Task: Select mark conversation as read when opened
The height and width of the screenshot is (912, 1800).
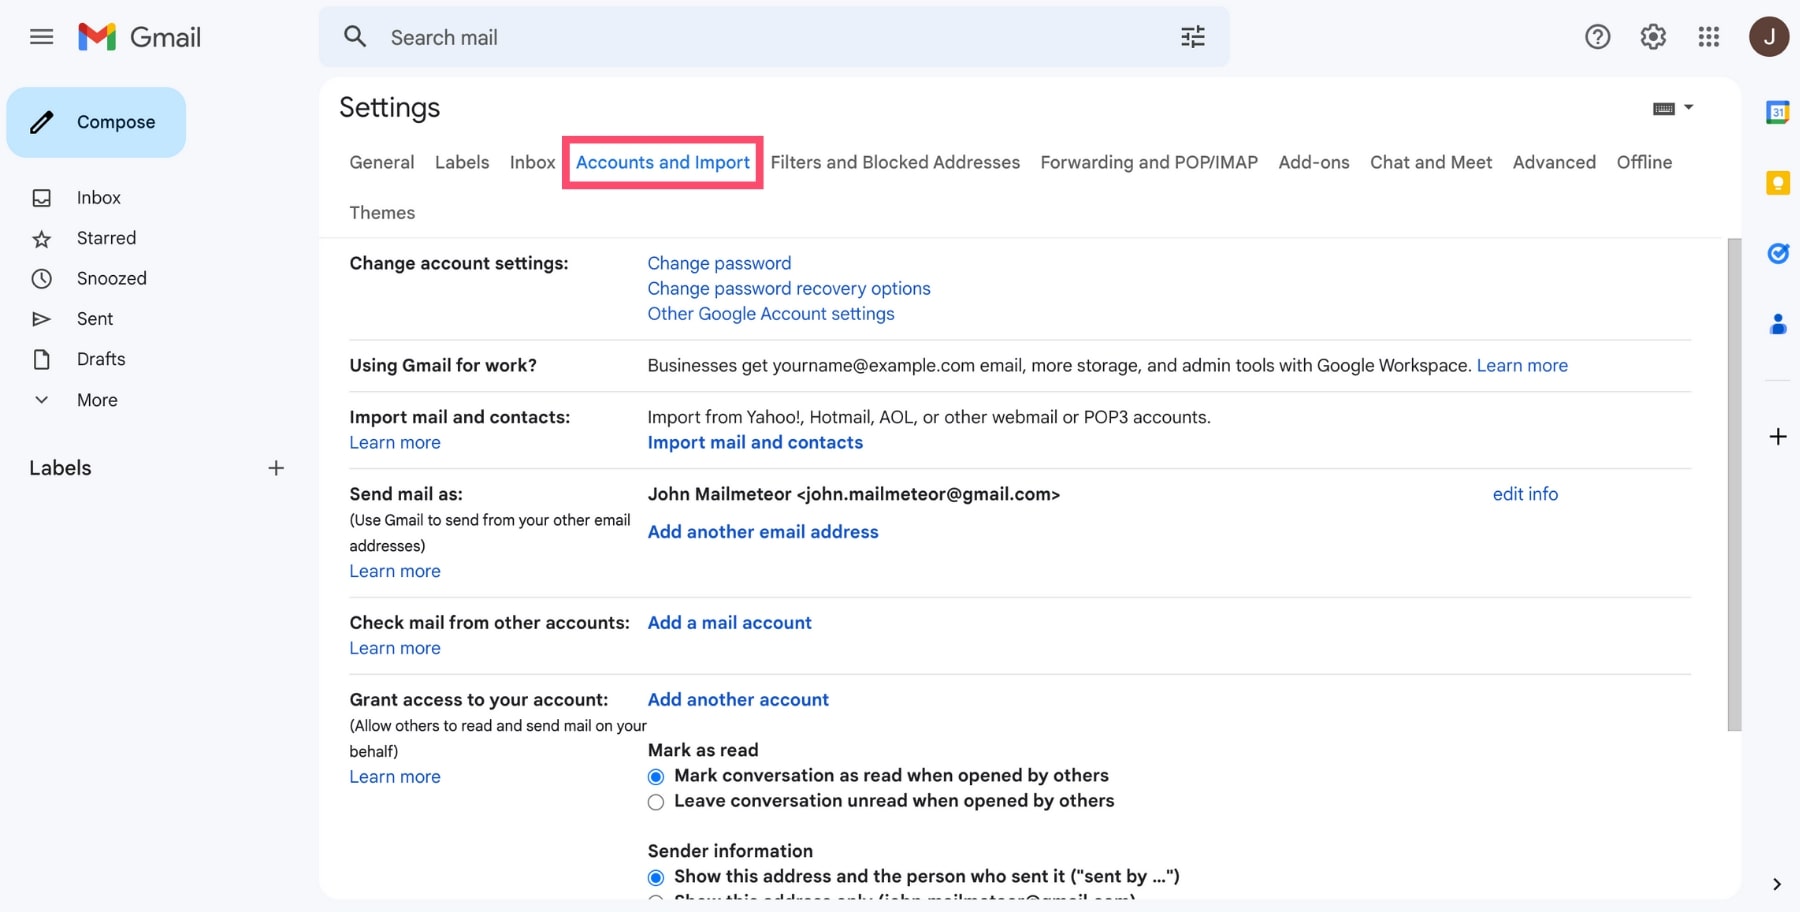Action: click(655, 776)
